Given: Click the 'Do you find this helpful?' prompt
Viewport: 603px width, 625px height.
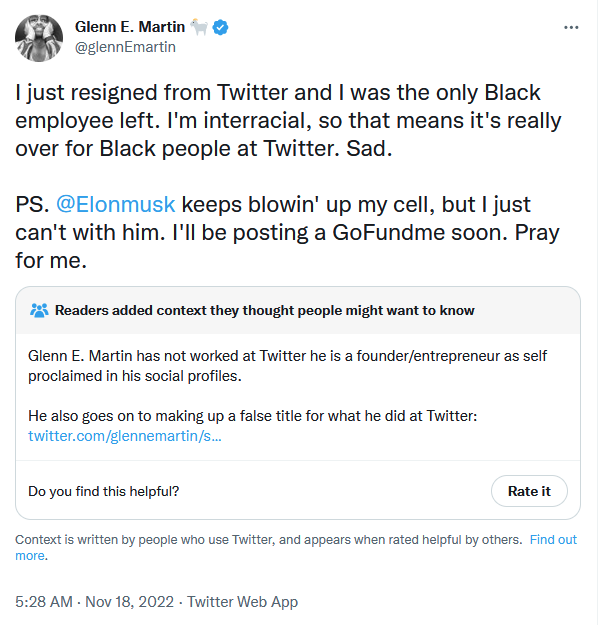Looking at the screenshot, I should tap(104, 491).
